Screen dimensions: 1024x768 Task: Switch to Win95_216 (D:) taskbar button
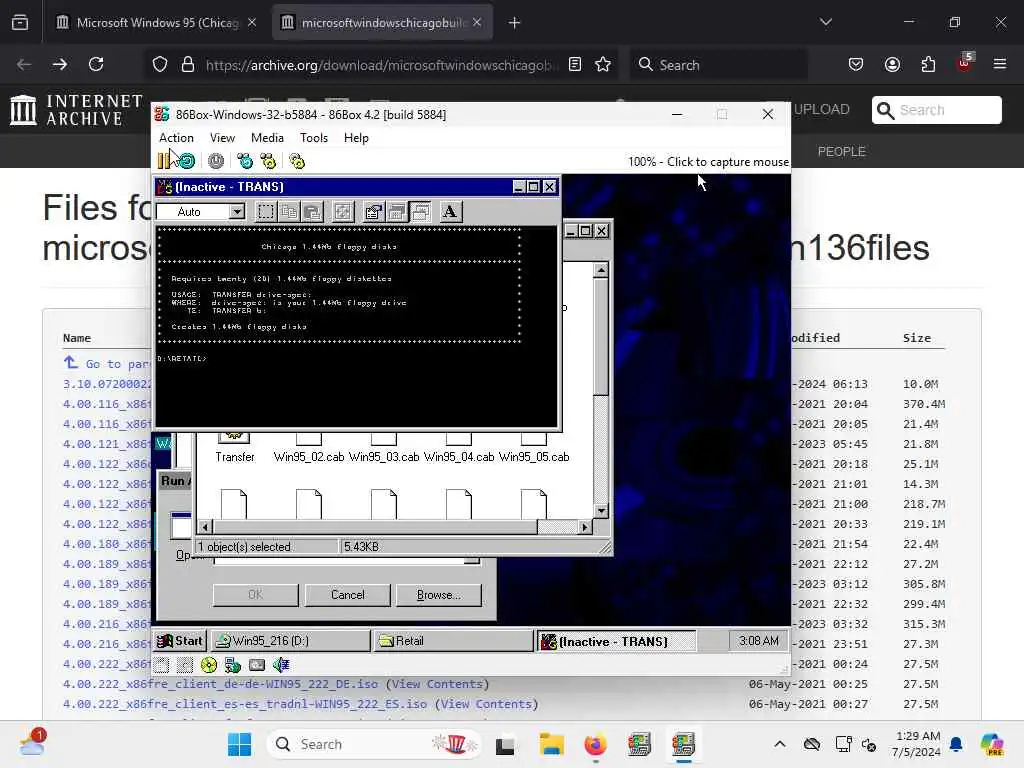tap(290, 641)
